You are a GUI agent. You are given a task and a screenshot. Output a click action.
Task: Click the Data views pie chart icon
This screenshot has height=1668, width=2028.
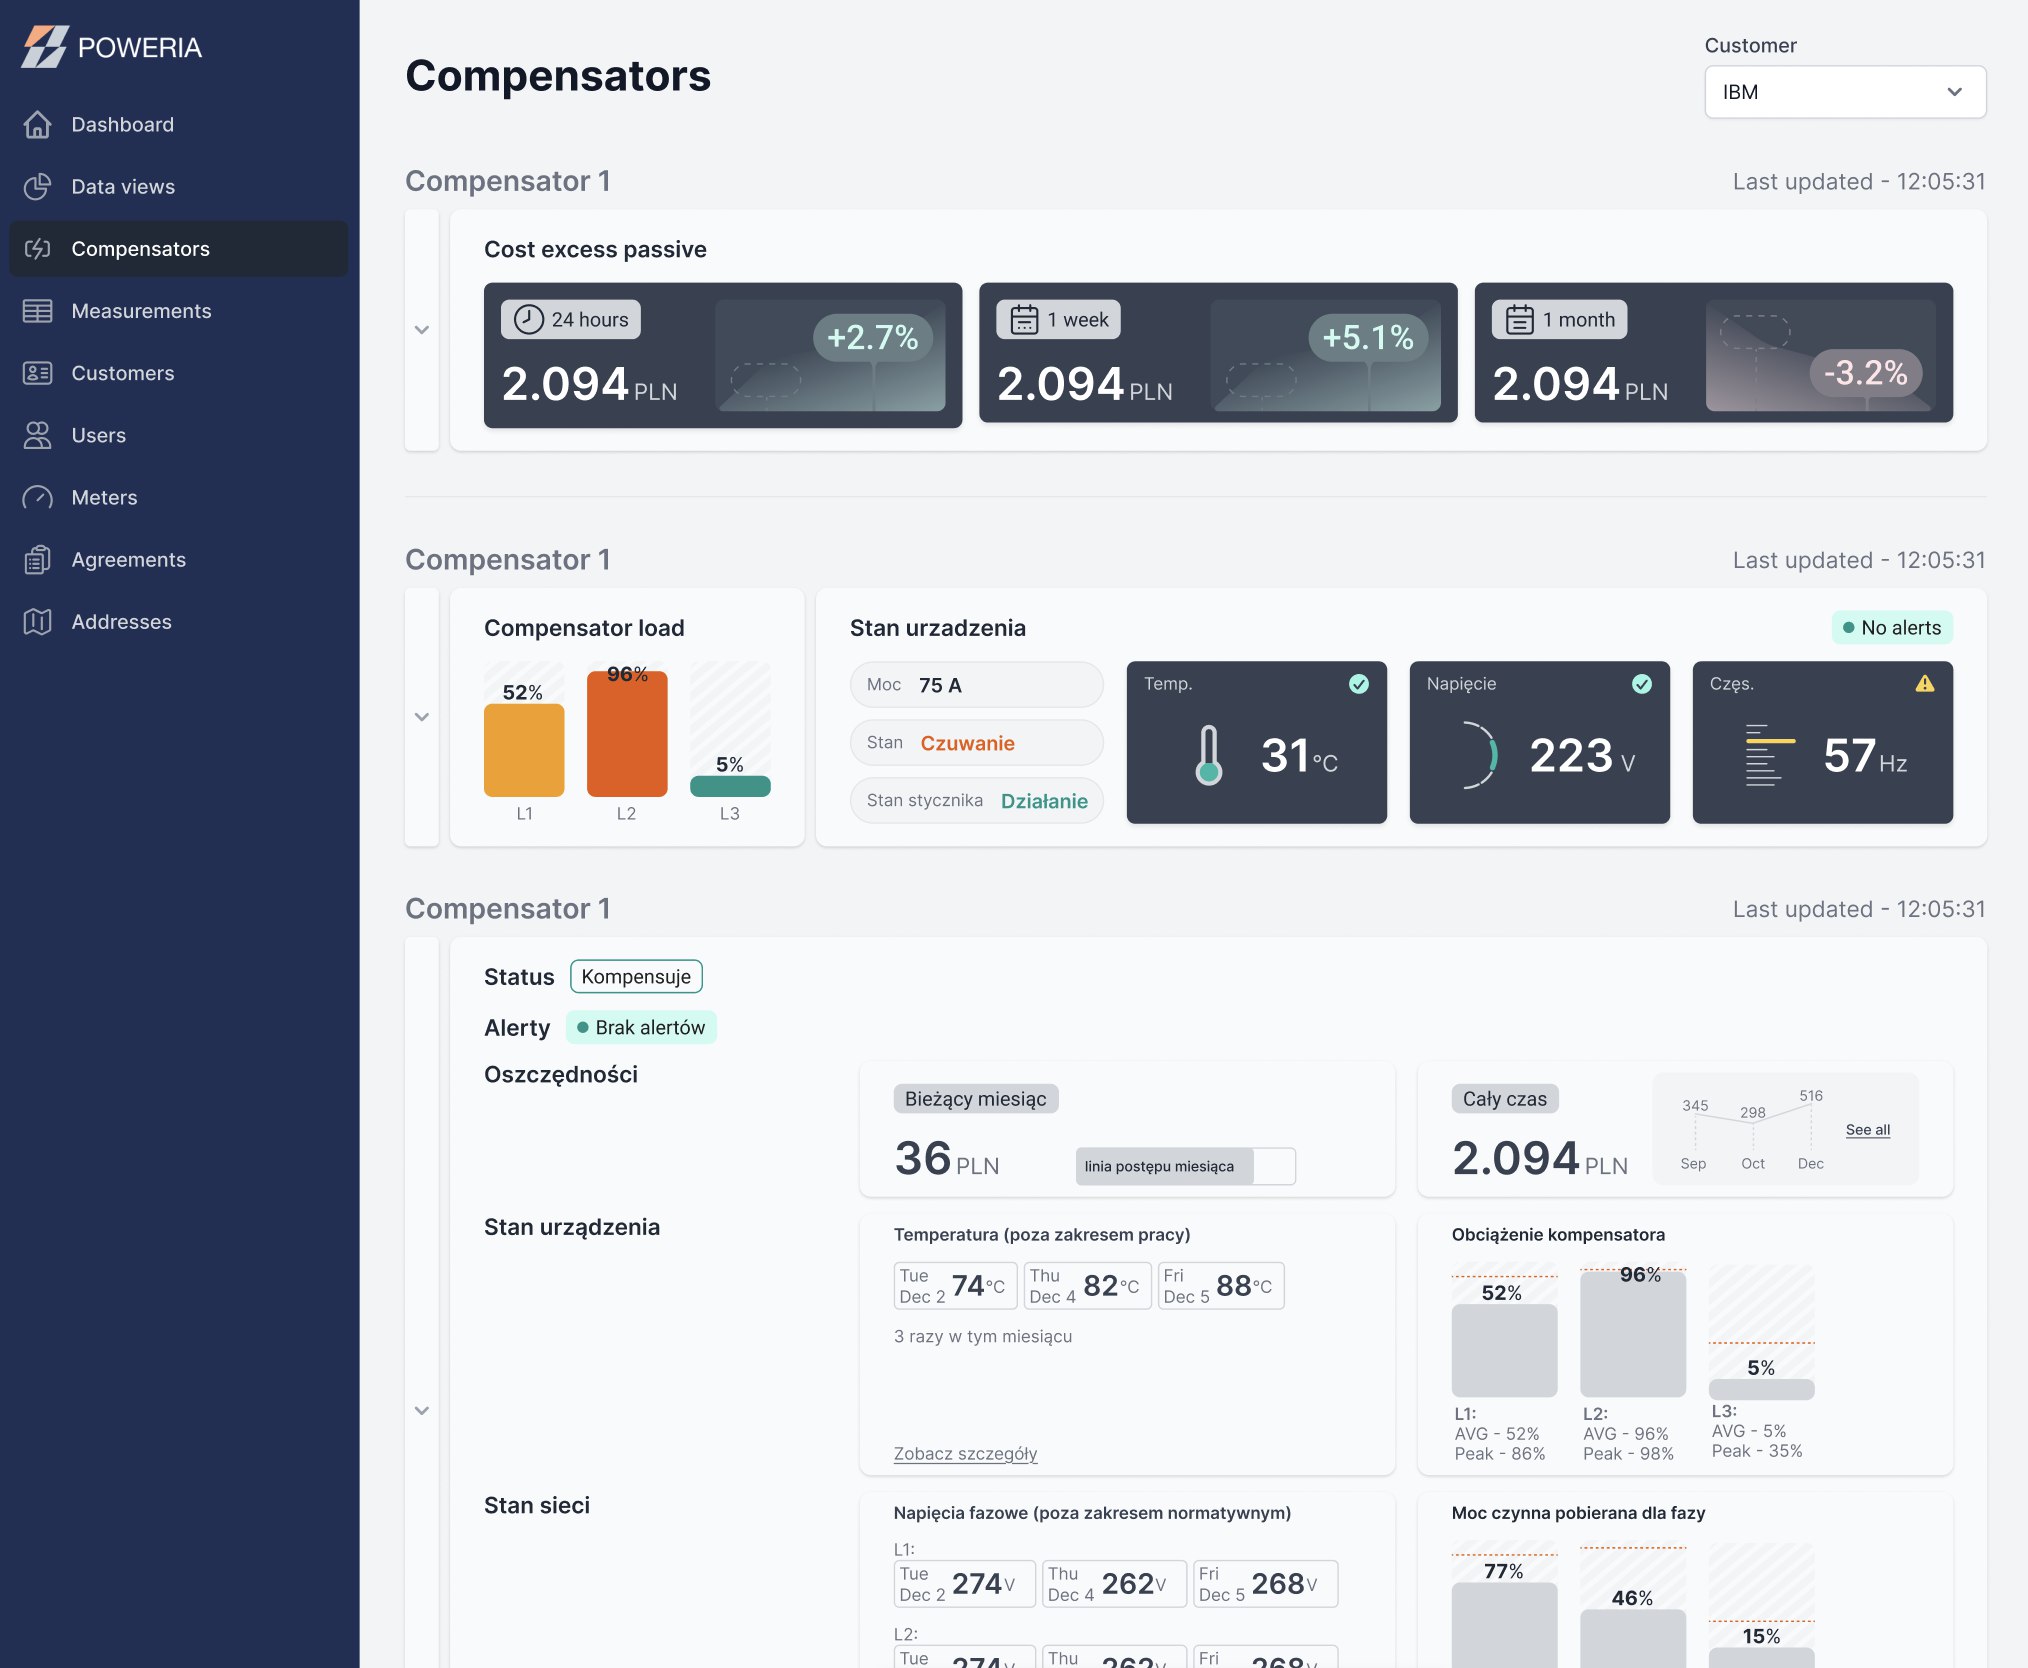tap(38, 186)
